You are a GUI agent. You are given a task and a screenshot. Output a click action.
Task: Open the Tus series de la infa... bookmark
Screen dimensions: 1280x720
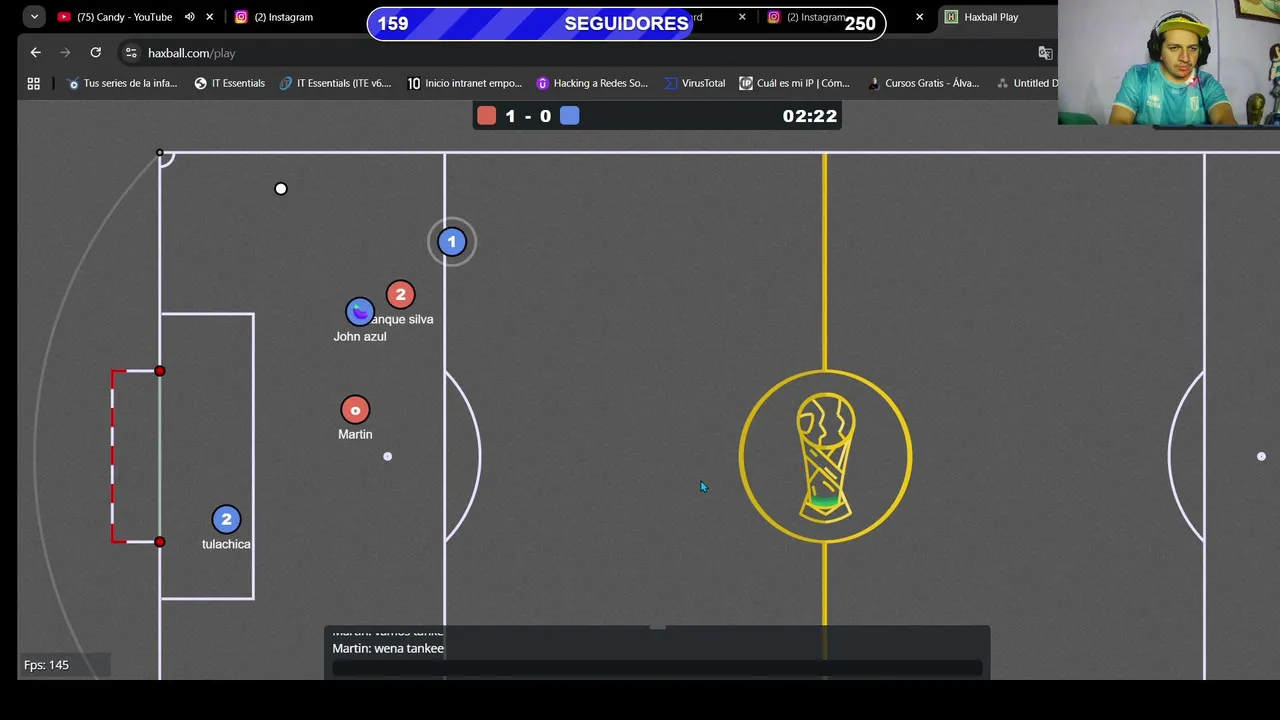coord(122,83)
